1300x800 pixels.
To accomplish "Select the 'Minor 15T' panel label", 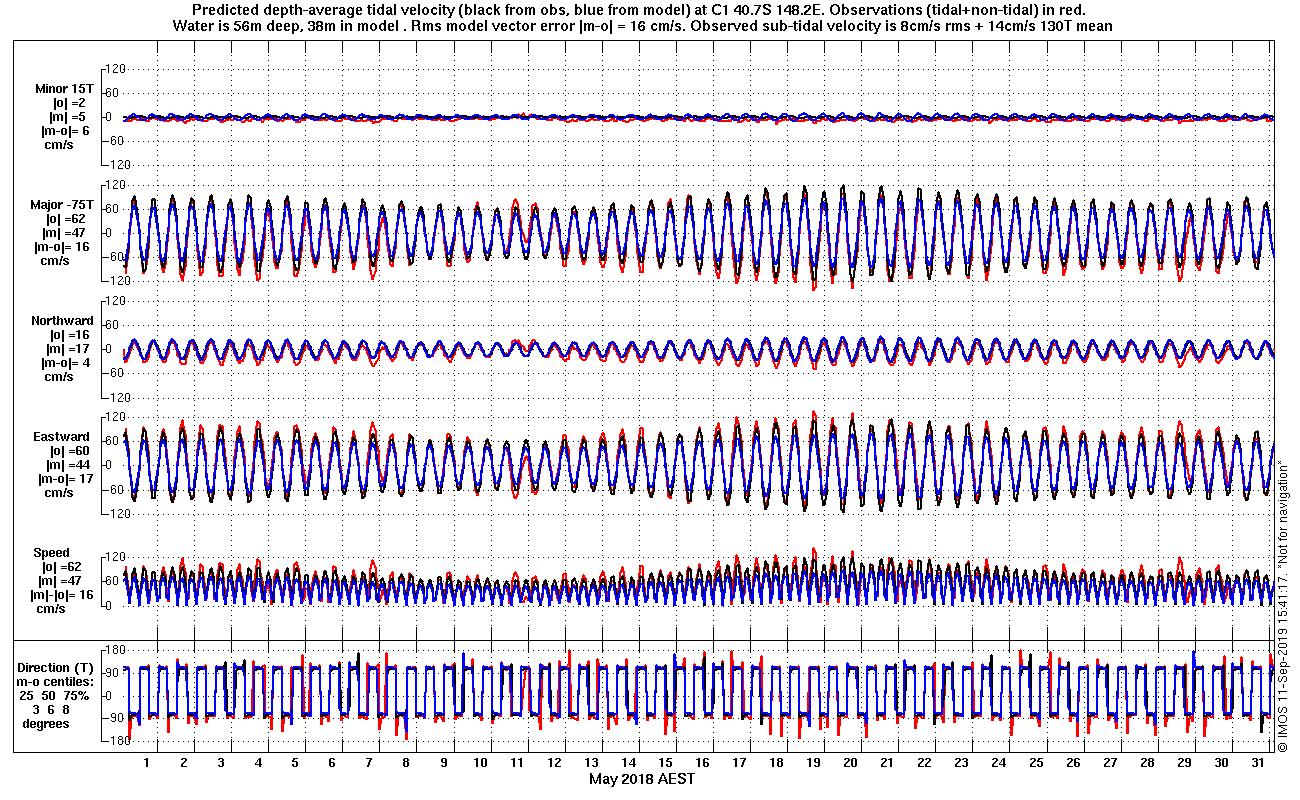I will click(65, 88).
